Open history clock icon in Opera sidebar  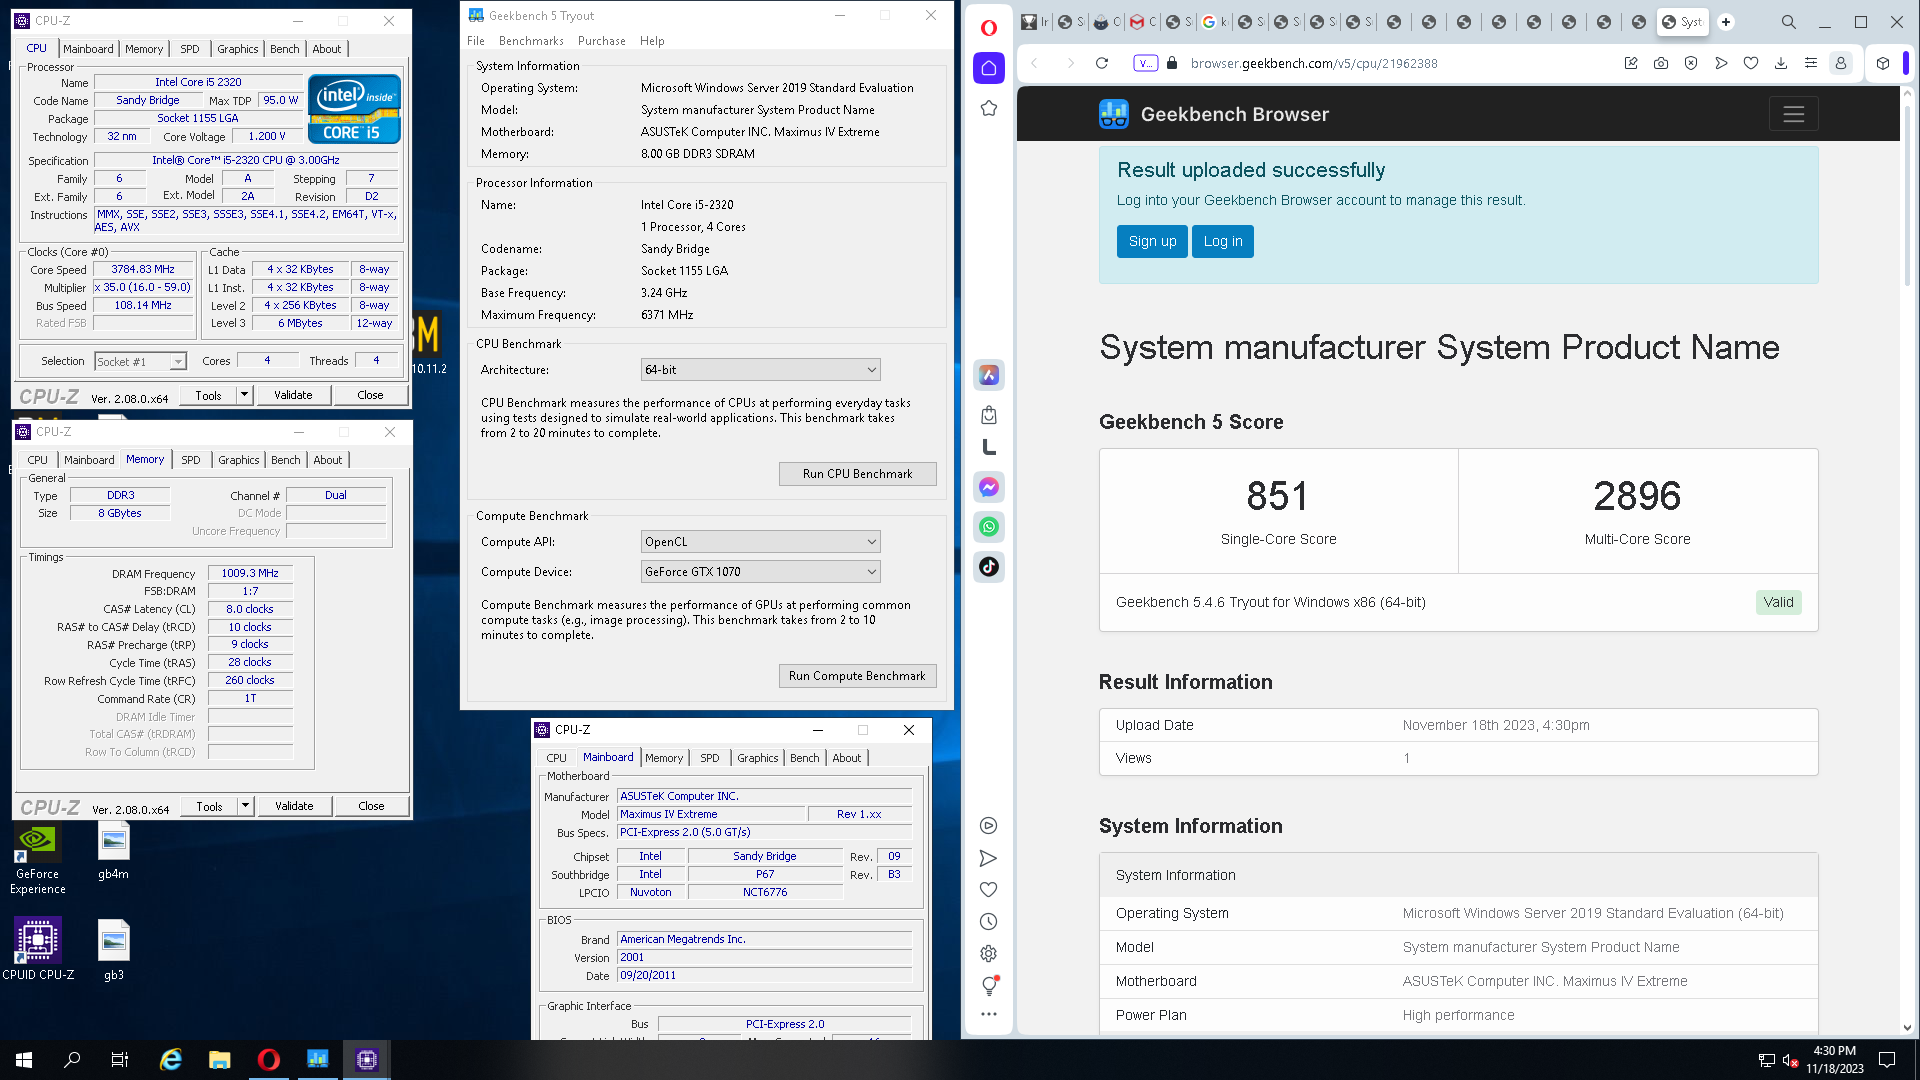989,922
